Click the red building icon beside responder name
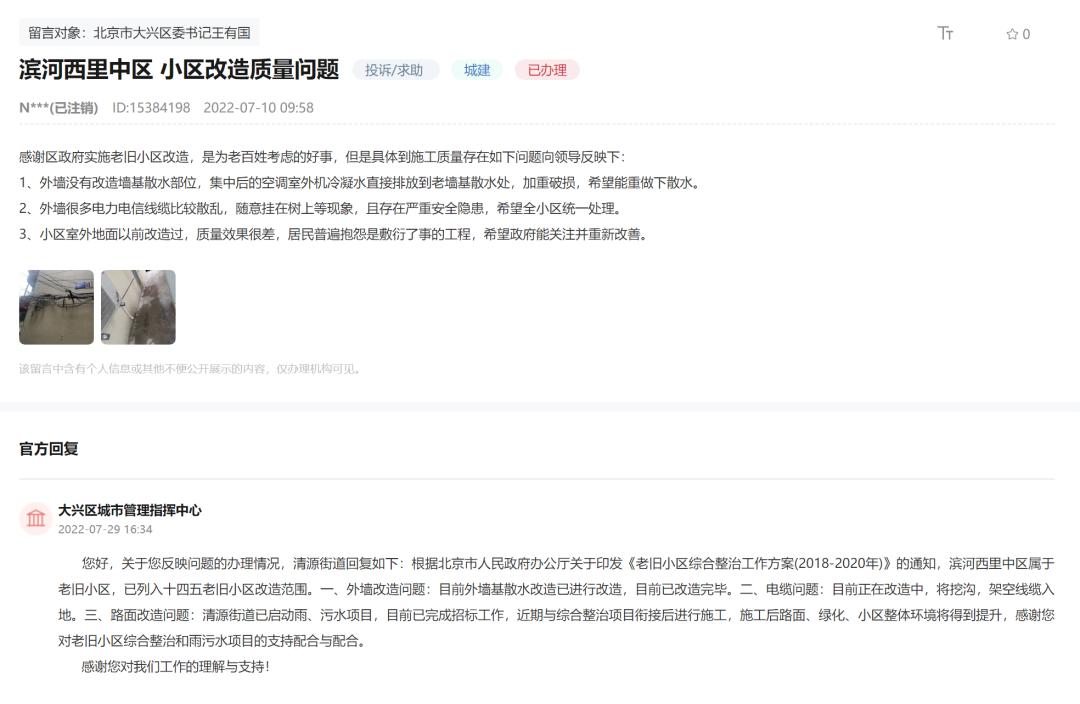The width and height of the screenshot is (1080, 704). [36, 518]
